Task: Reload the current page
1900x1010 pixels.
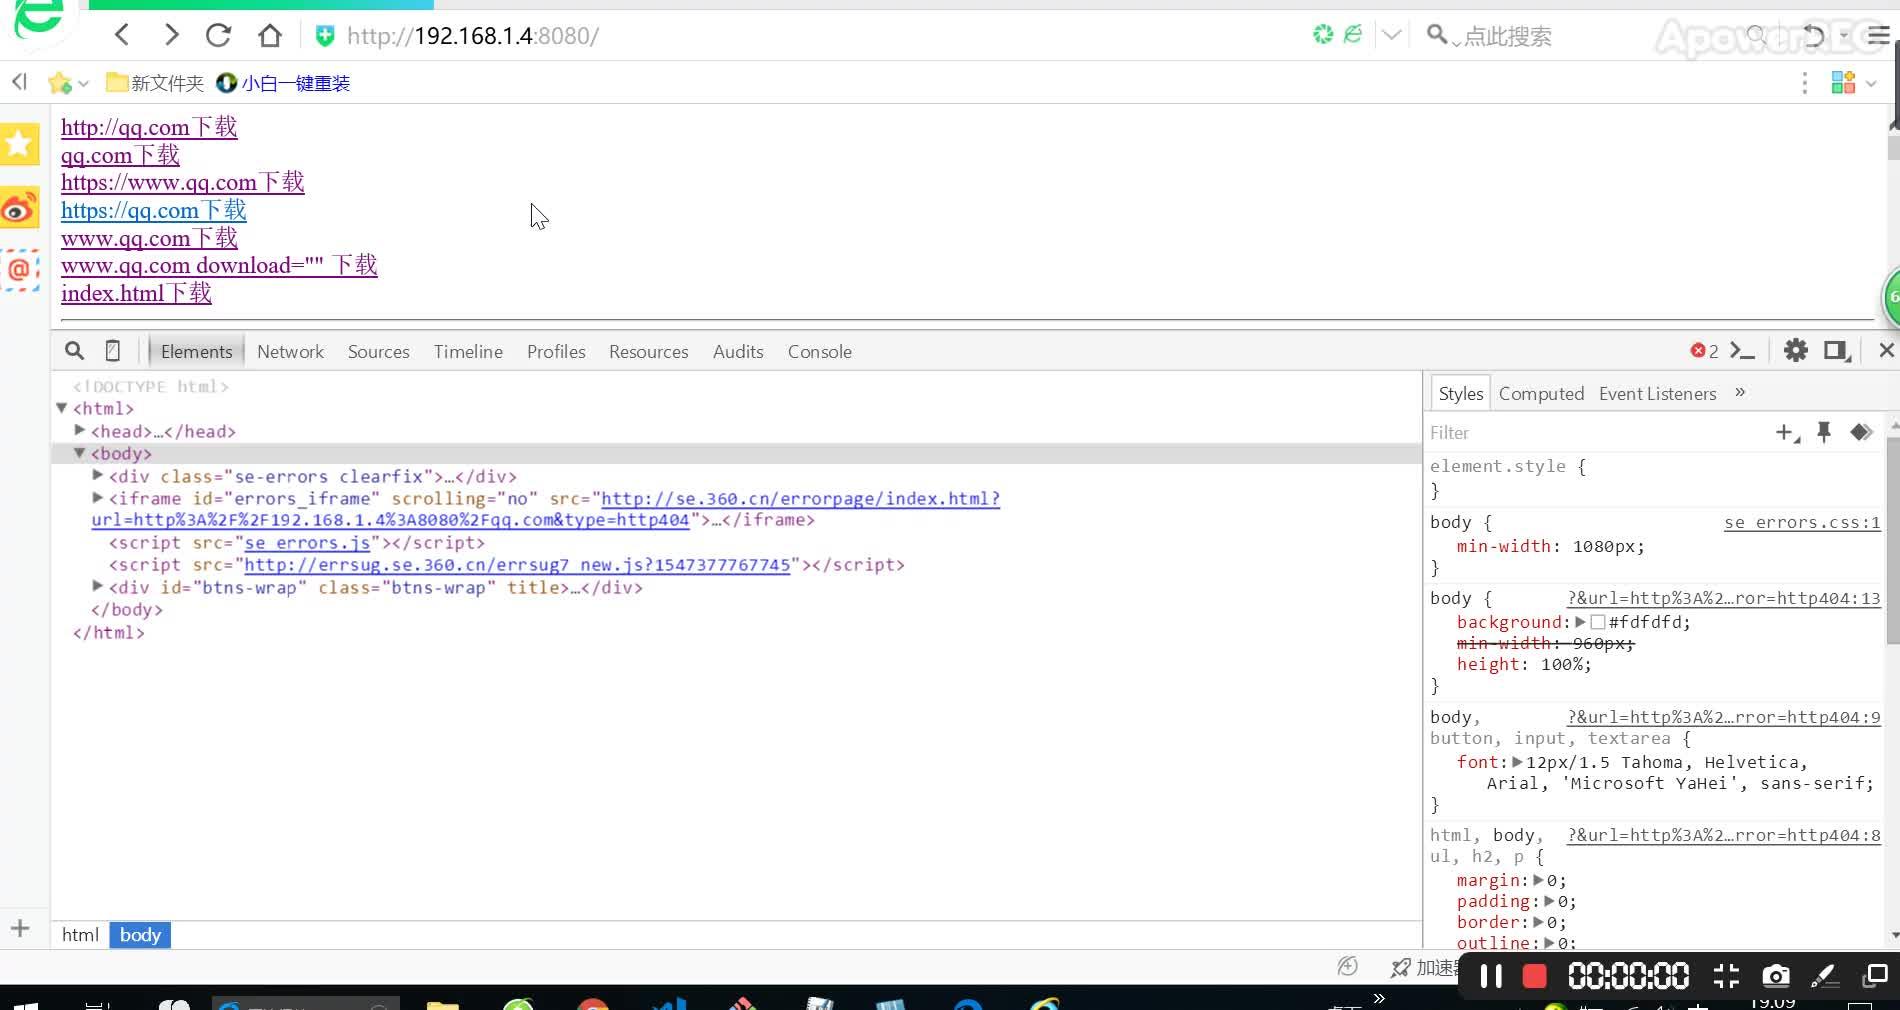Action: click(x=218, y=36)
